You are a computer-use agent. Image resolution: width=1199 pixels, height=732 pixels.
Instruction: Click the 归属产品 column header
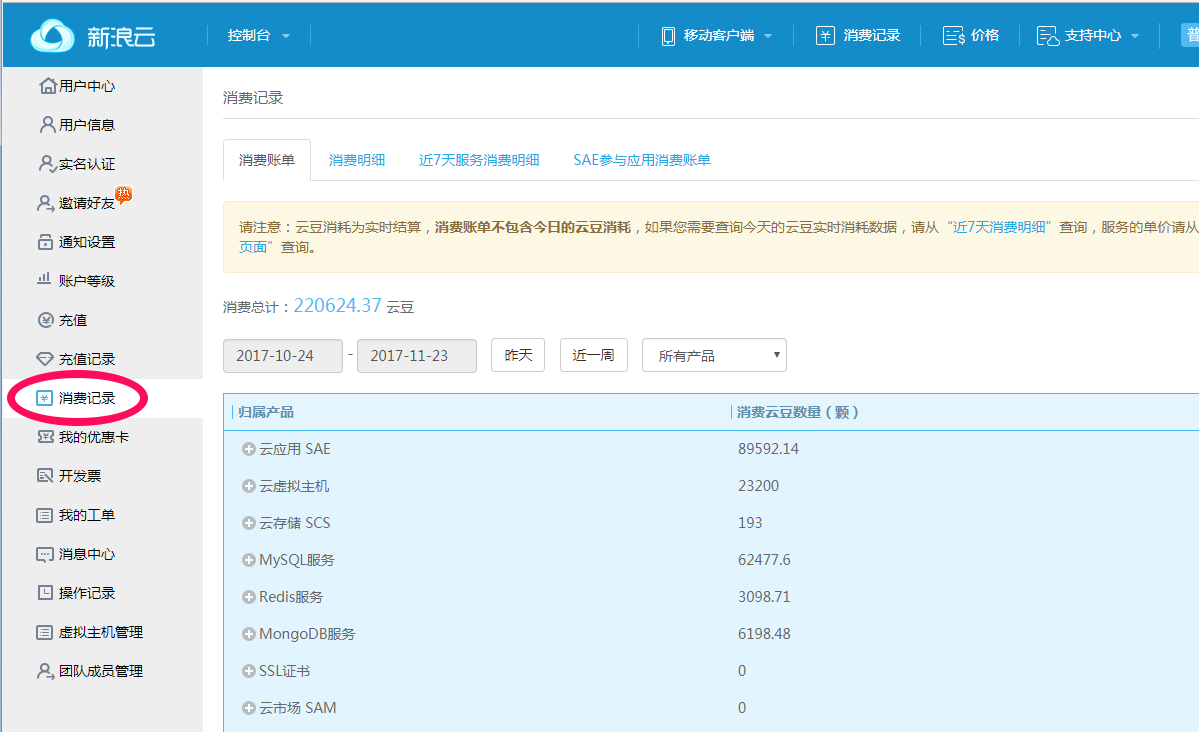pyautogui.click(x=265, y=412)
